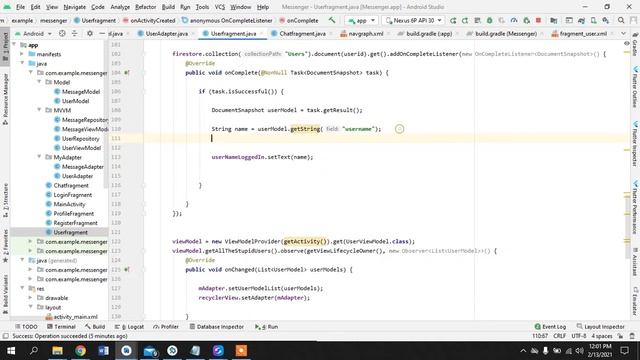Open the app run configuration dropdown
This screenshot has width=640, height=360.
[362, 20]
